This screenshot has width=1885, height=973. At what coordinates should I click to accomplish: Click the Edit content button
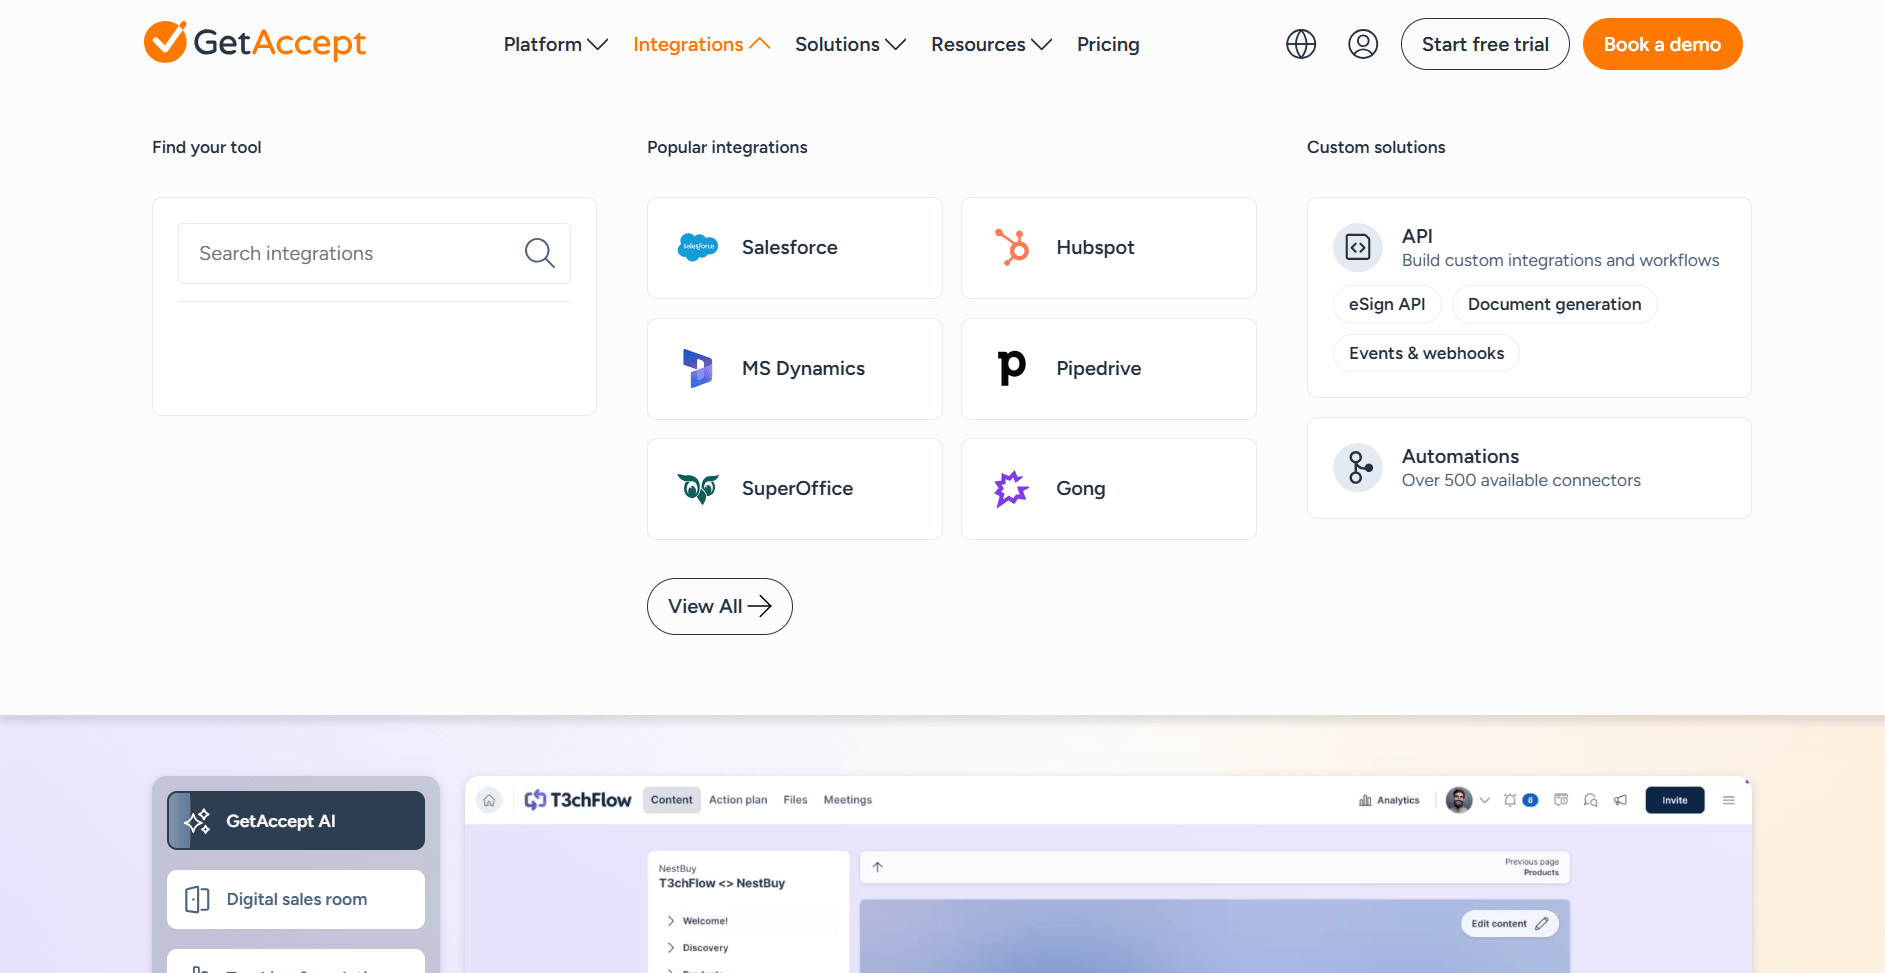point(1510,924)
